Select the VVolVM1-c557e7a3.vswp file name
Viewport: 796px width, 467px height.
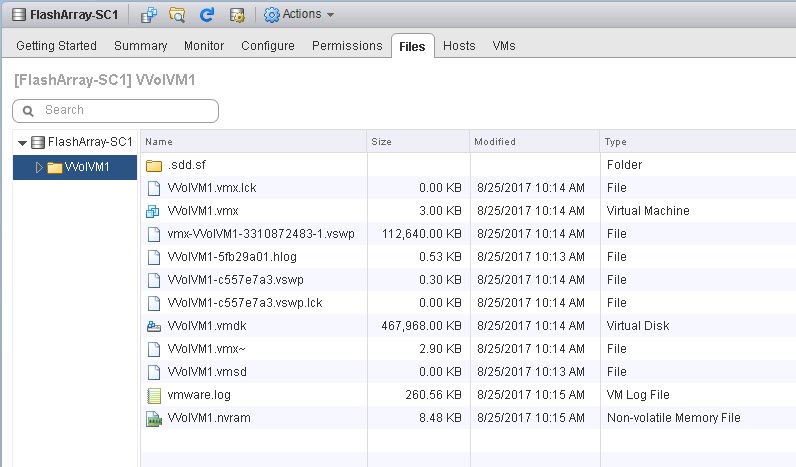pos(236,280)
